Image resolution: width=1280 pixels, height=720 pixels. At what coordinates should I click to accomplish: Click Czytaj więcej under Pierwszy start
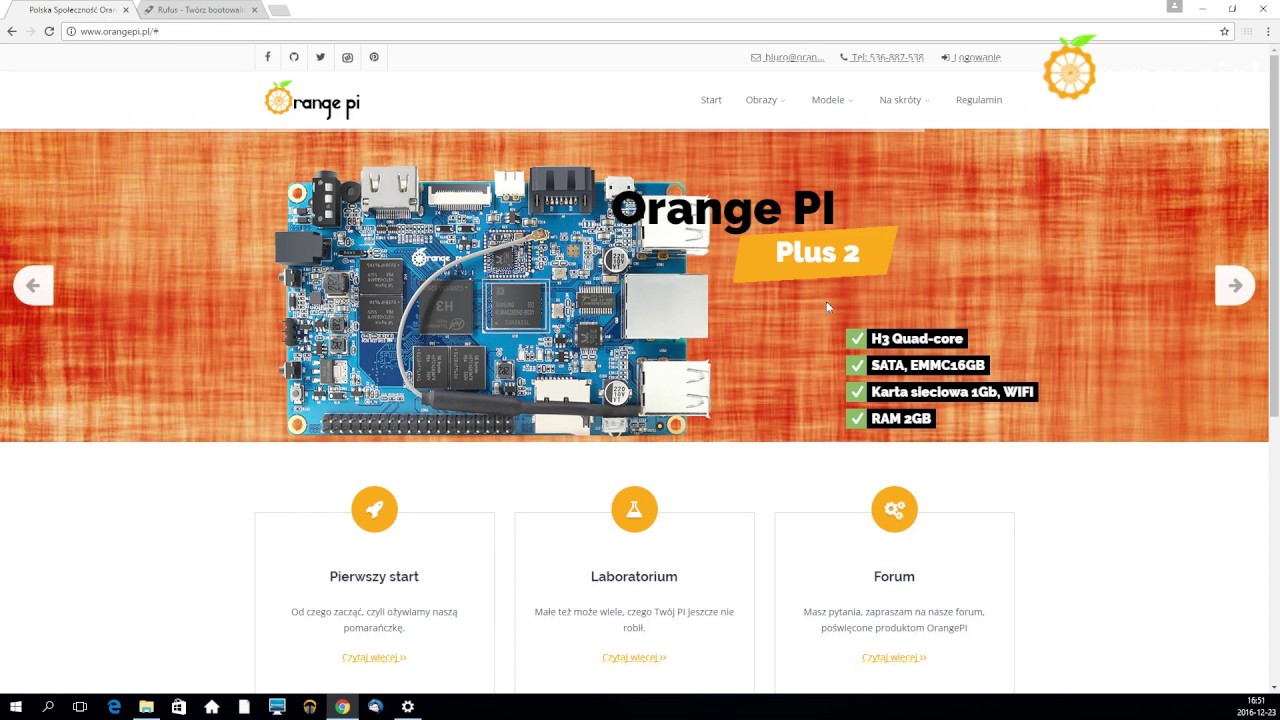[x=374, y=657]
